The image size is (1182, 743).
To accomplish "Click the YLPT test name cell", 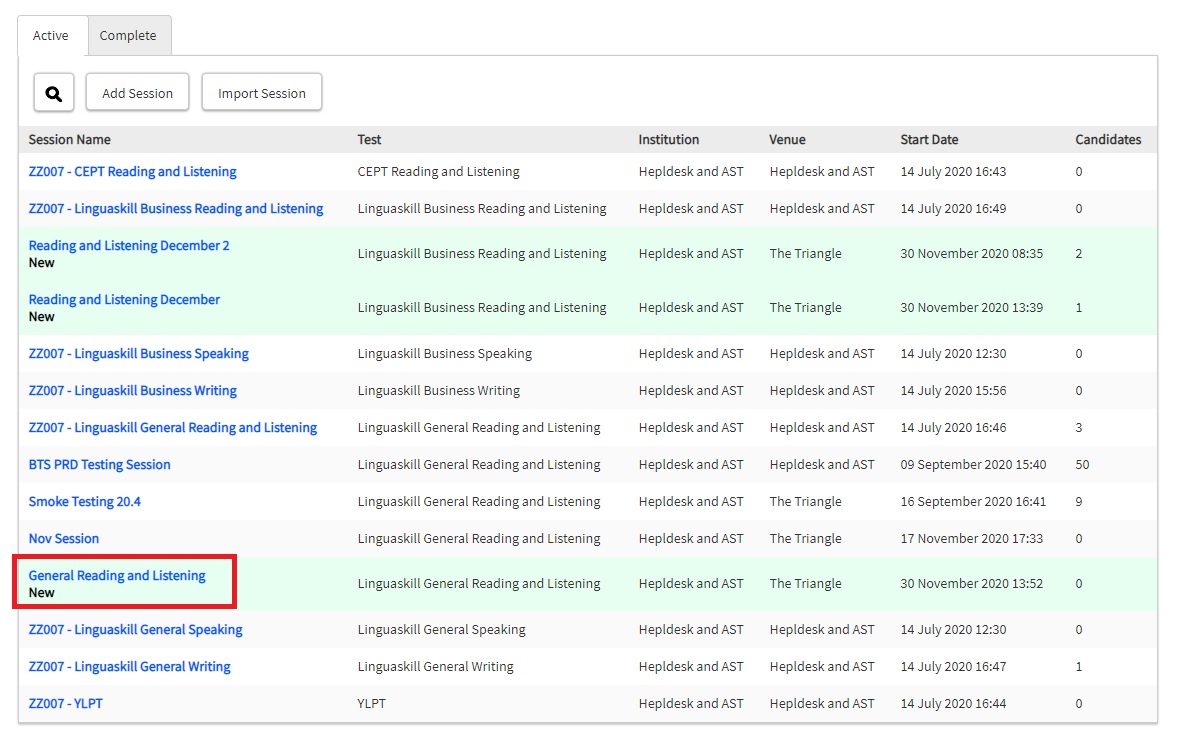I will tap(372, 703).
